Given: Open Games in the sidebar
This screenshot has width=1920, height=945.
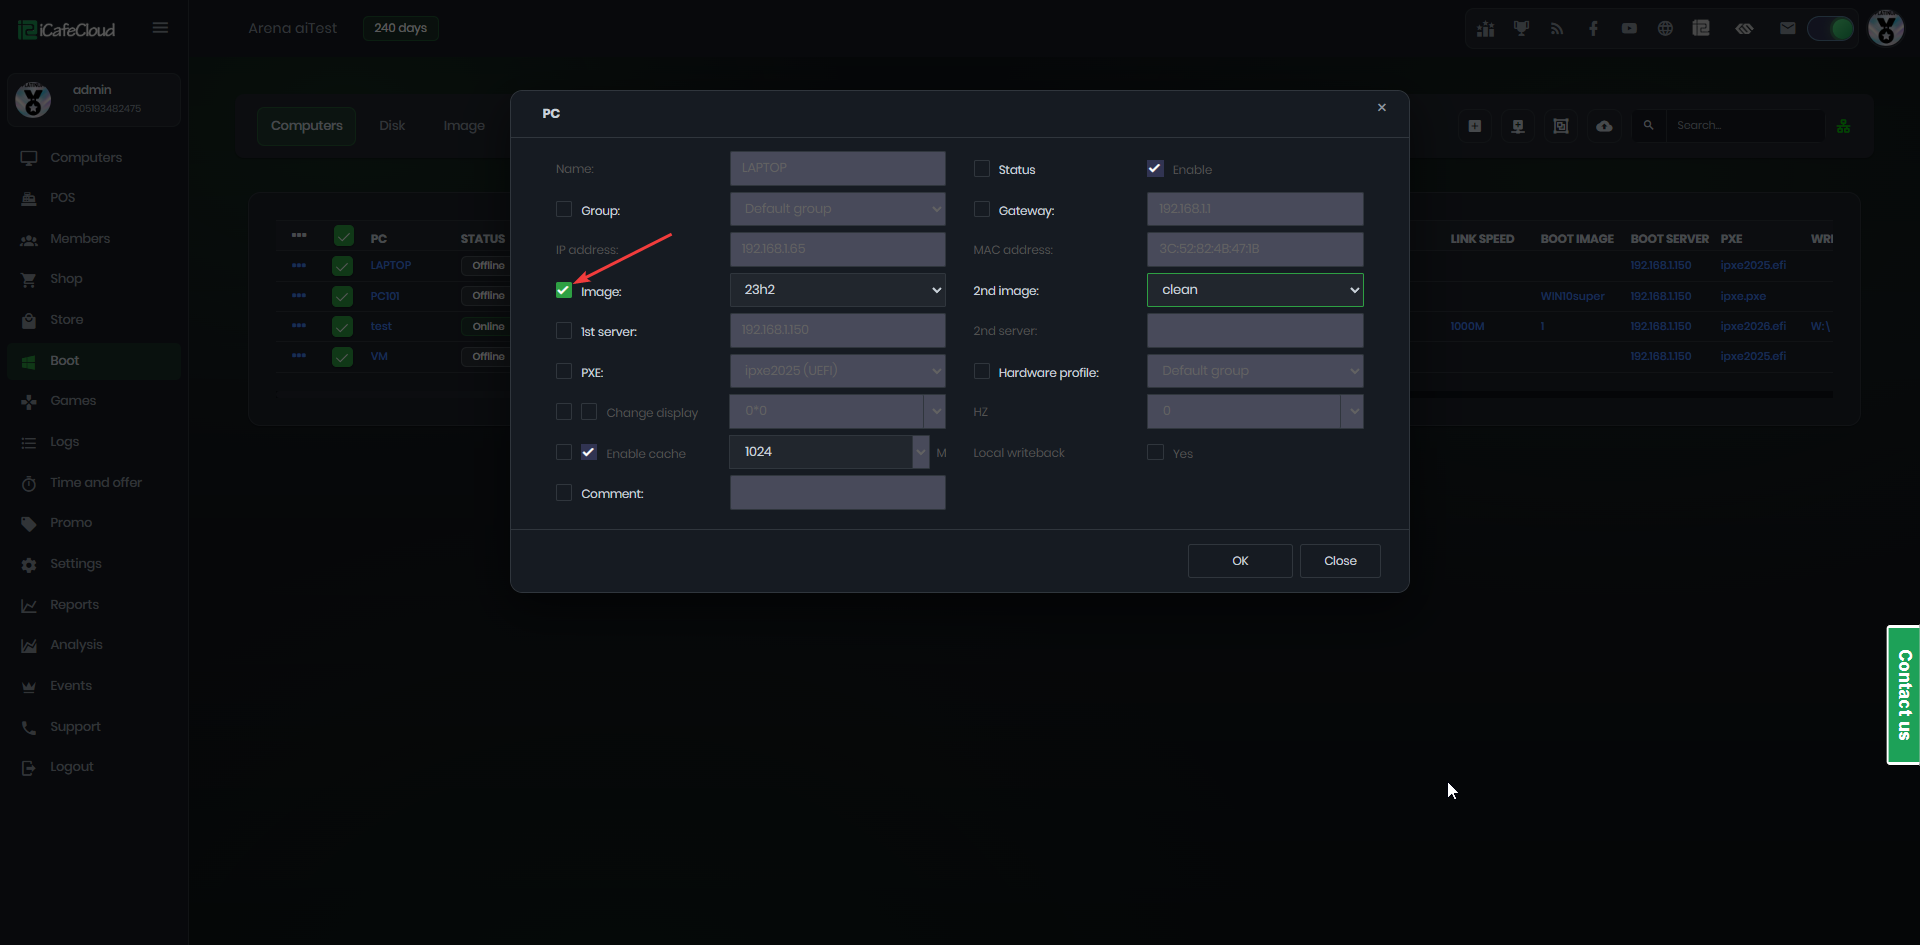Looking at the screenshot, I should click(73, 401).
